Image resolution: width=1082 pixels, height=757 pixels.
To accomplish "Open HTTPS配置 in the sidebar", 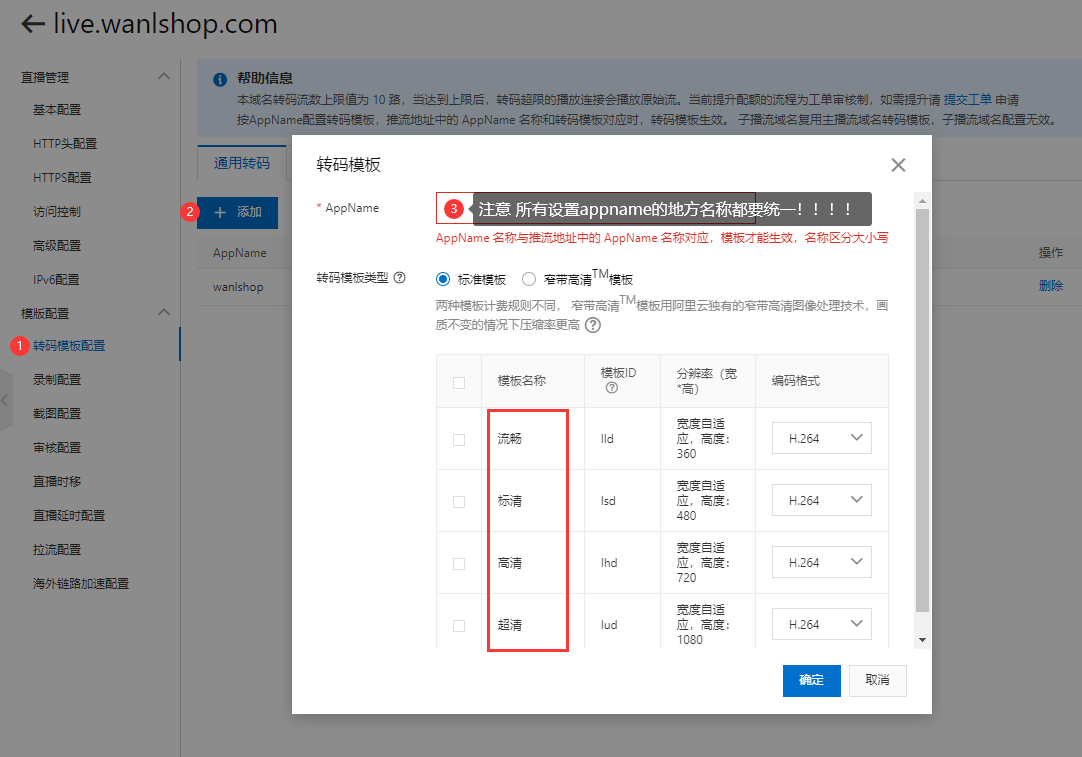I will click(x=62, y=177).
